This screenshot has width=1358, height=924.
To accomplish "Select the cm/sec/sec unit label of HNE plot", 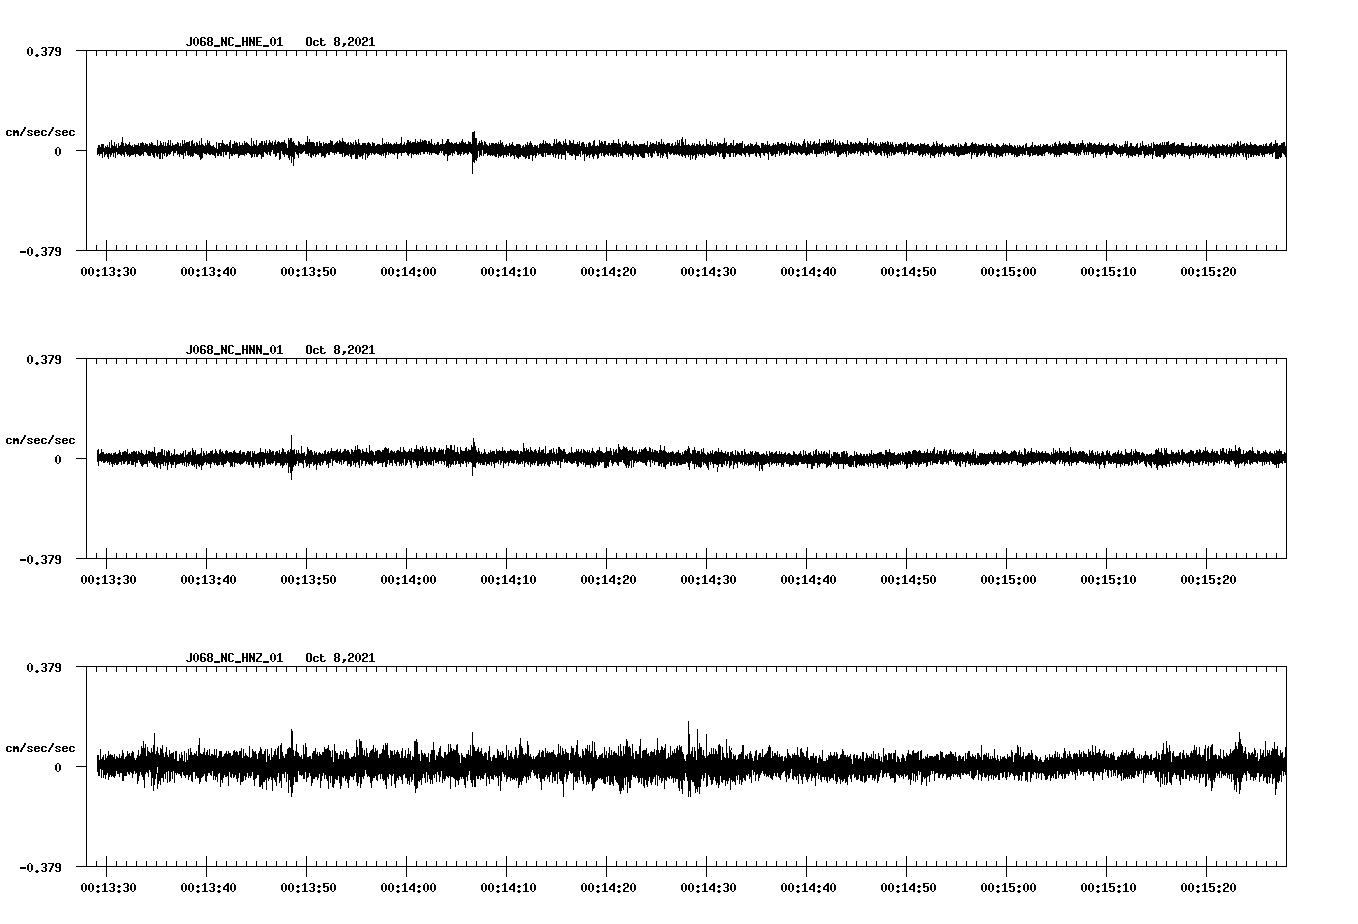I will coord(40,132).
